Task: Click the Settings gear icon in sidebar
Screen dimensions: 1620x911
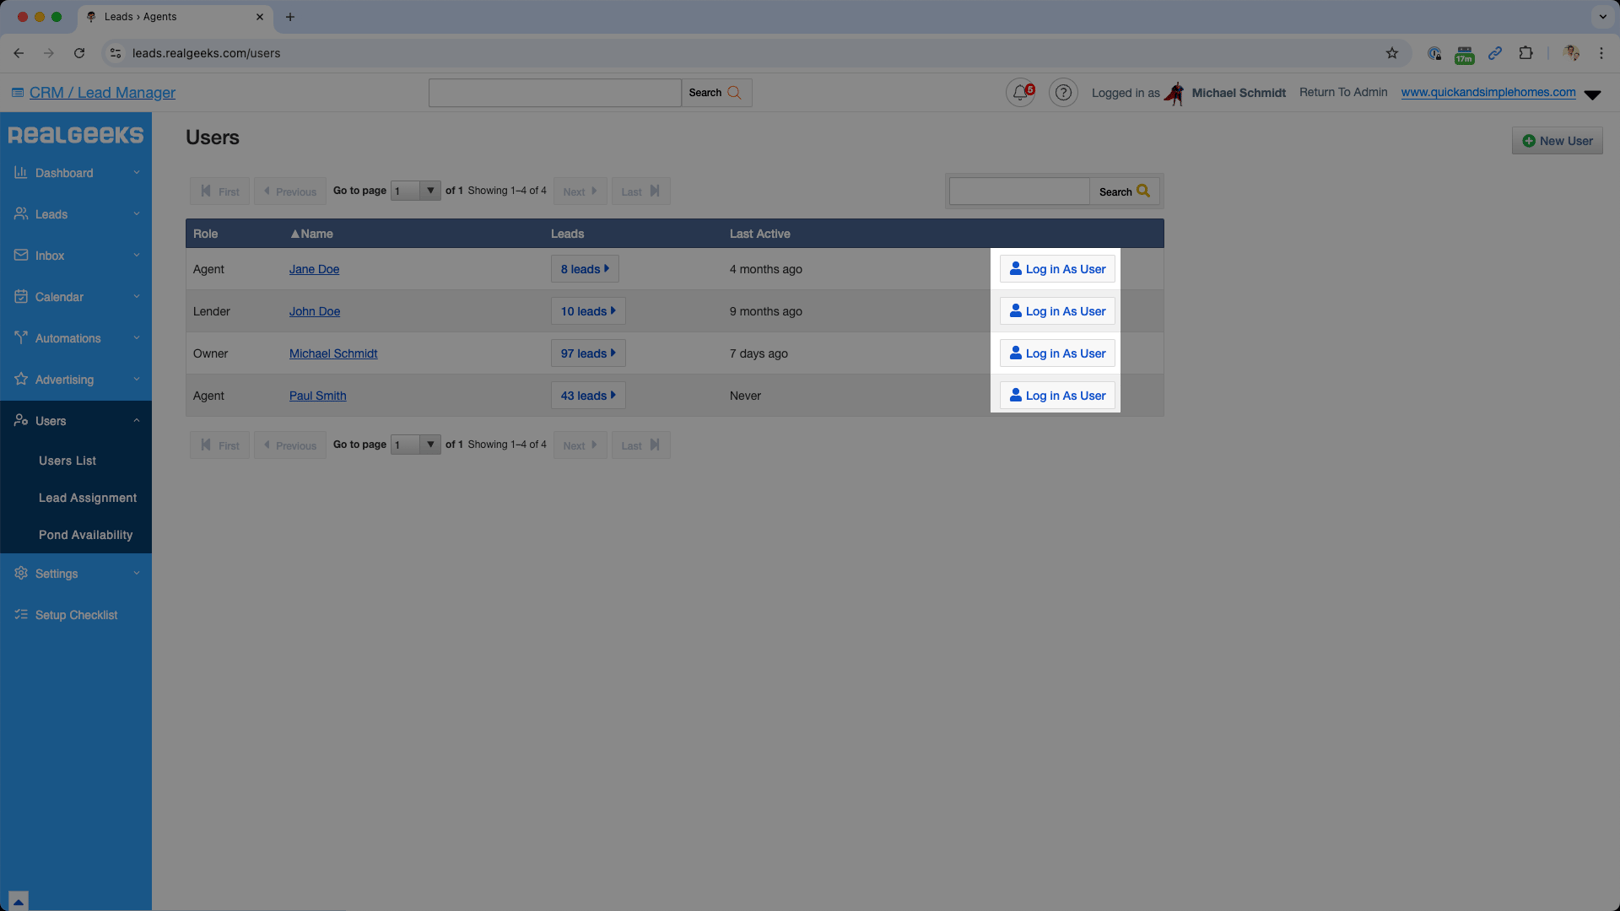Action: pos(21,574)
